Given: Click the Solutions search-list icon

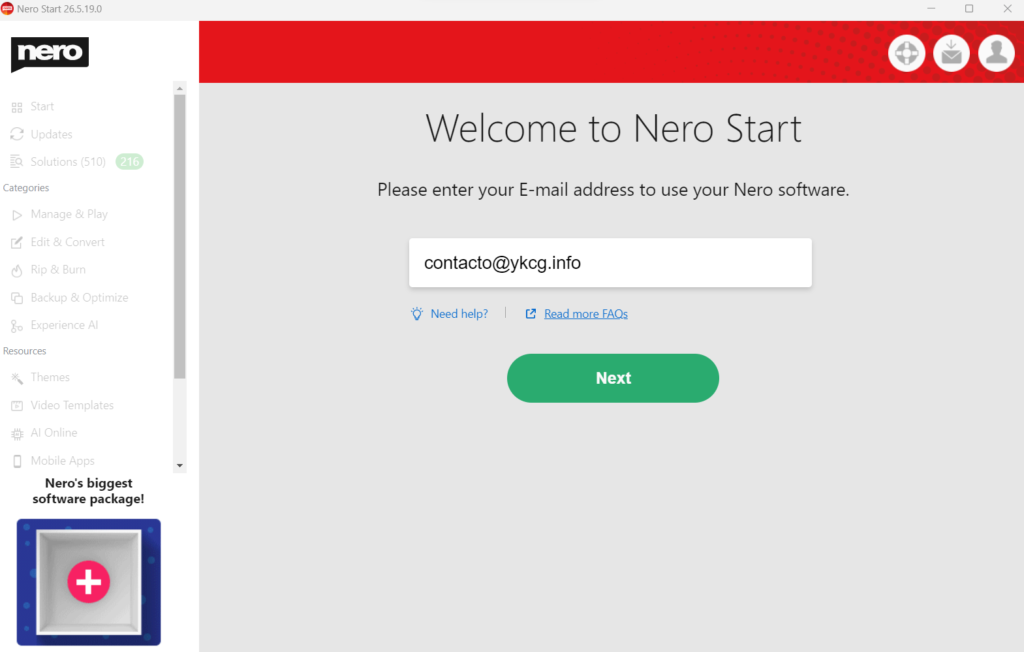Looking at the screenshot, I should point(17,162).
